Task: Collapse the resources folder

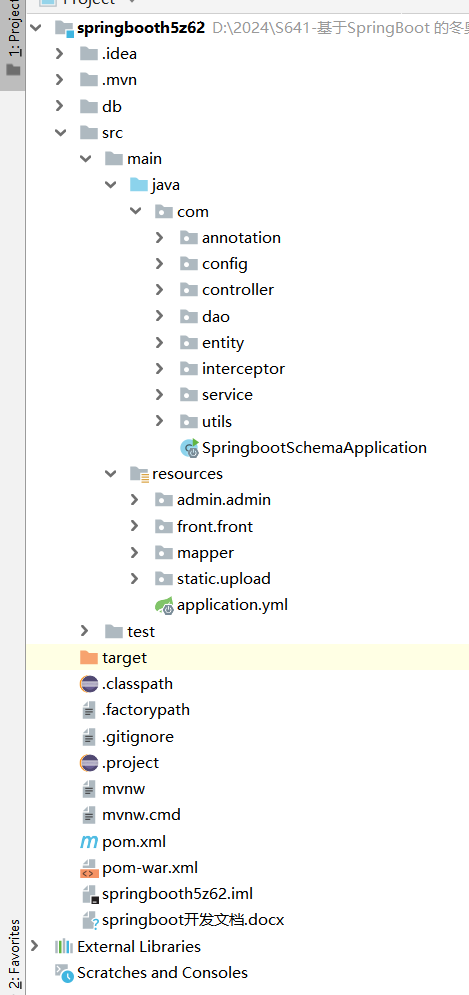Action: click(x=111, y=474)
